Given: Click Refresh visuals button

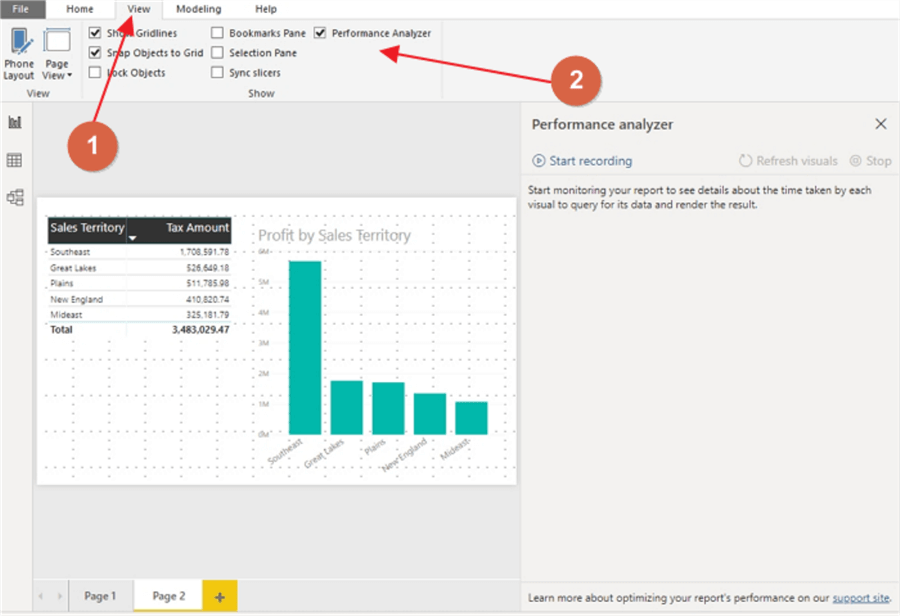Looking at the screenshot, I should [x=788, y=161].
